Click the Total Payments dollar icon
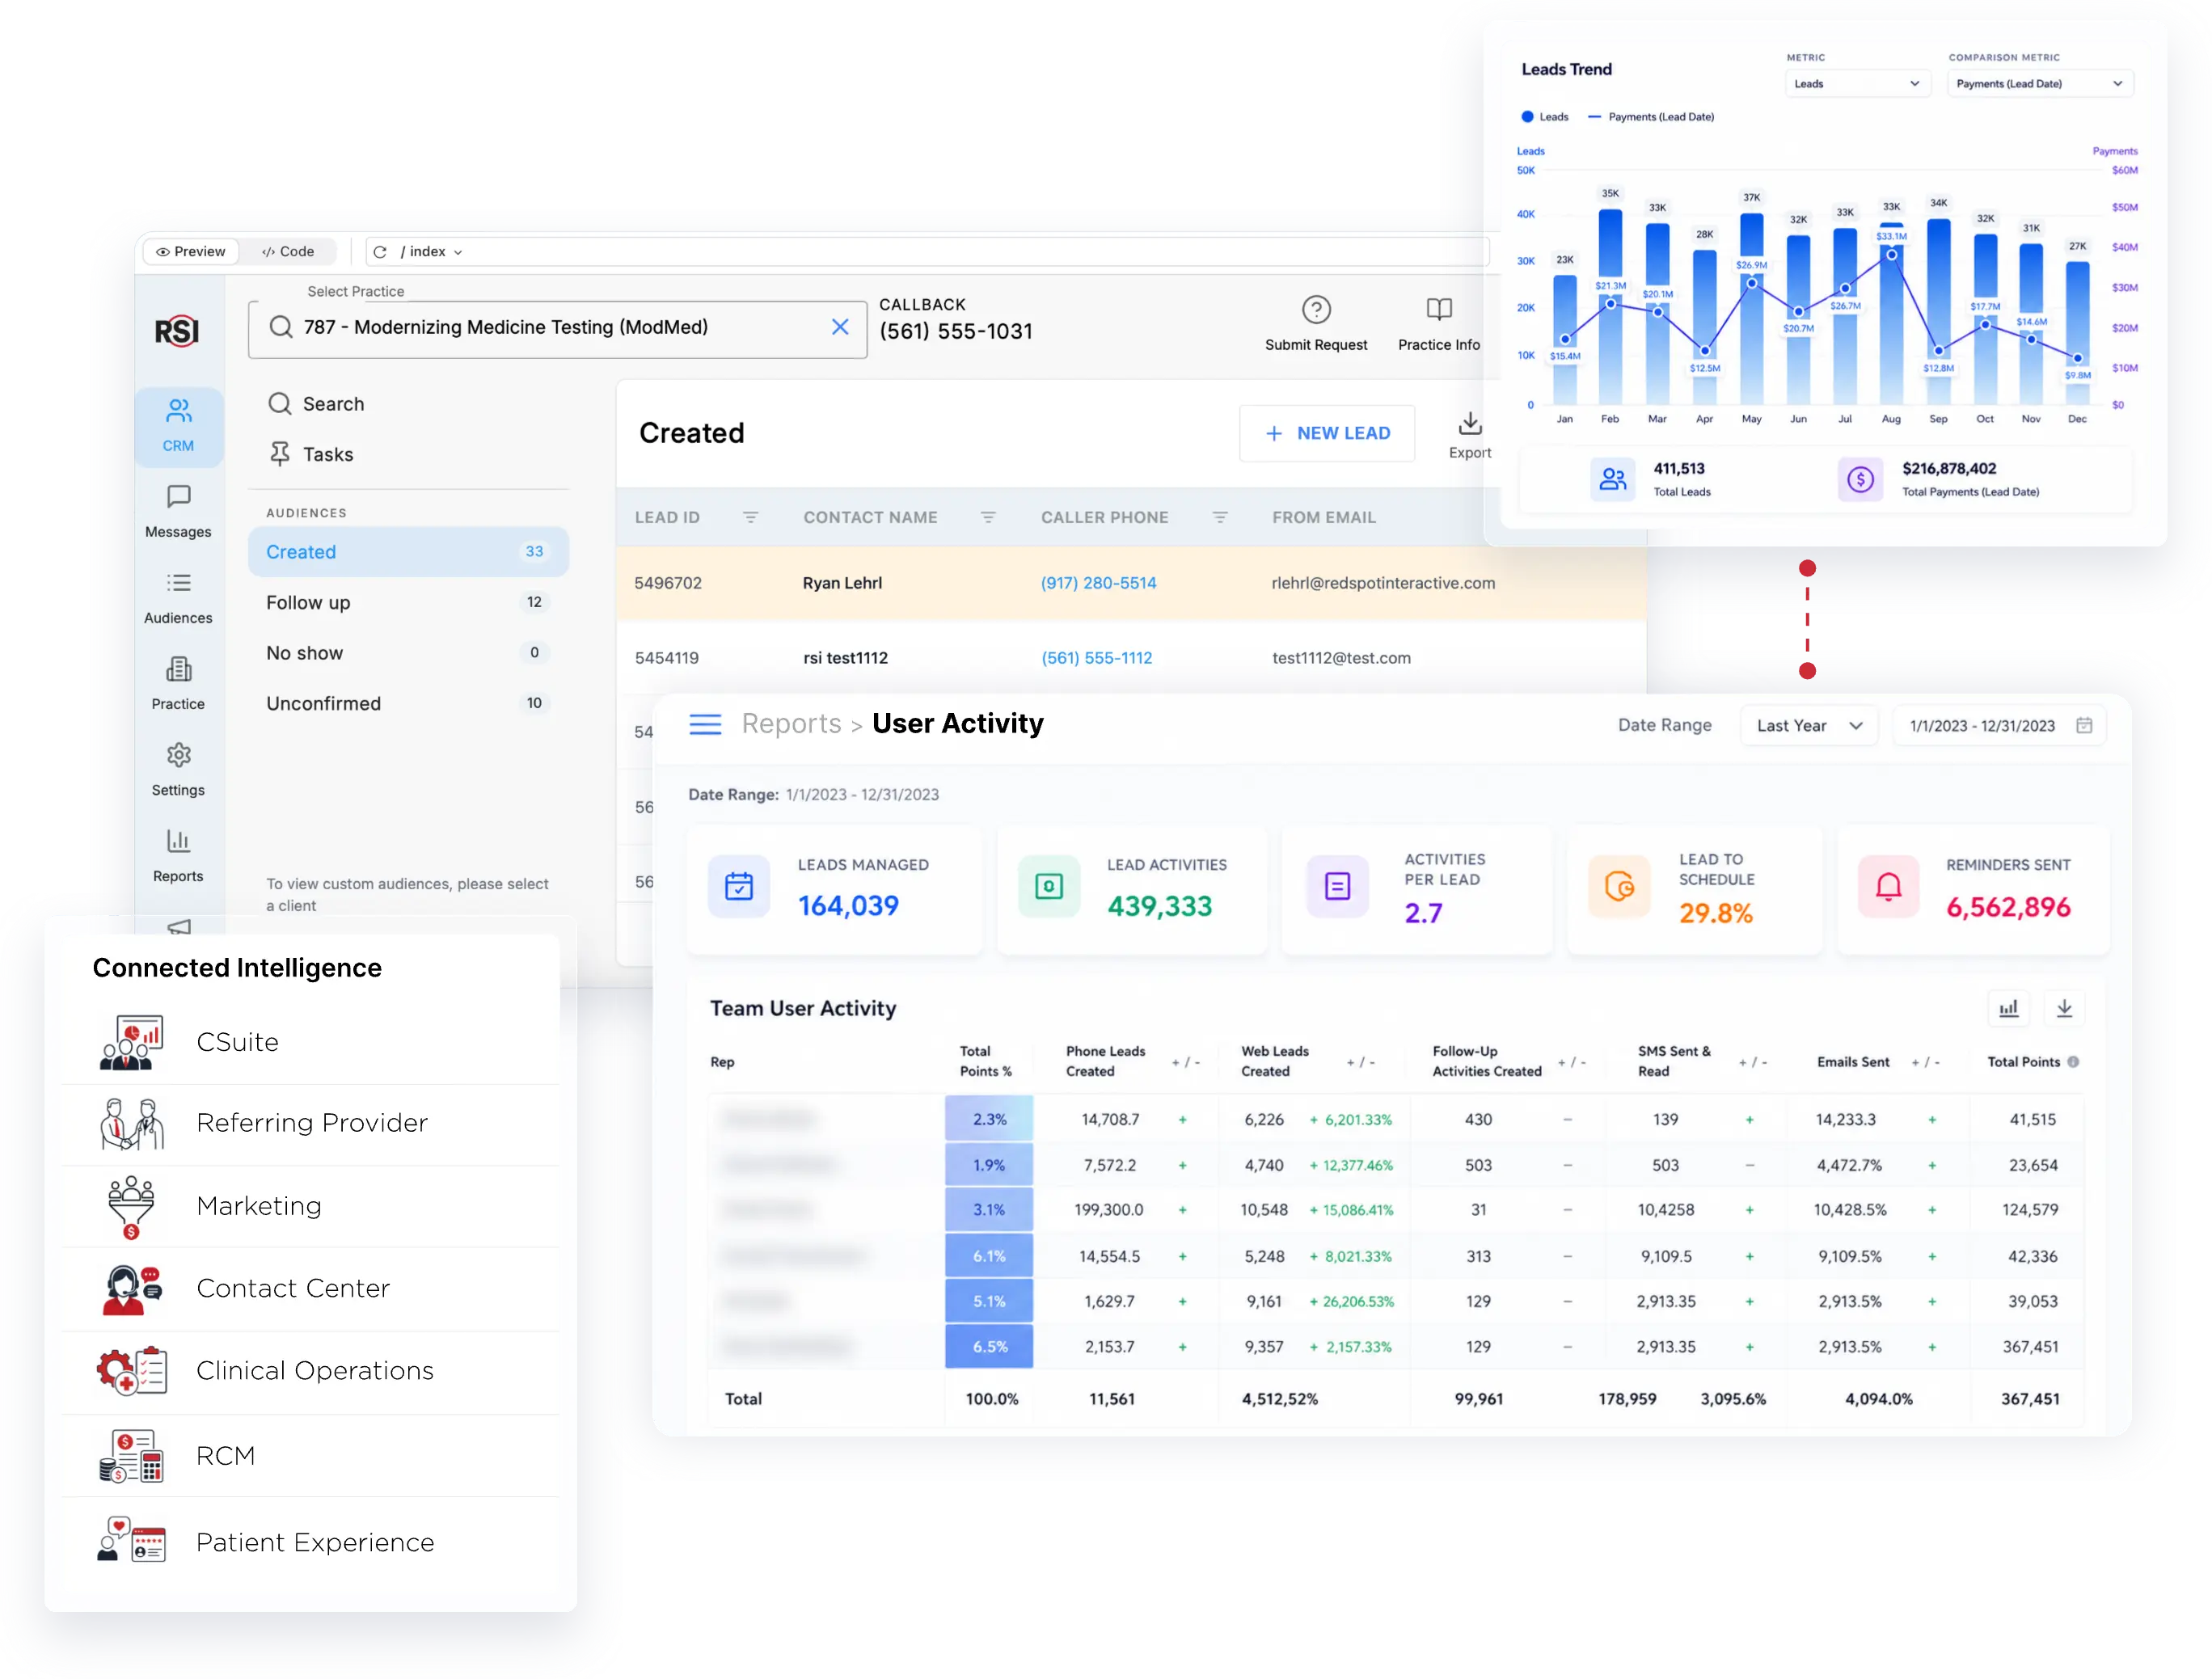The image size is (2212, 1679). click(x=1860, y=479)
